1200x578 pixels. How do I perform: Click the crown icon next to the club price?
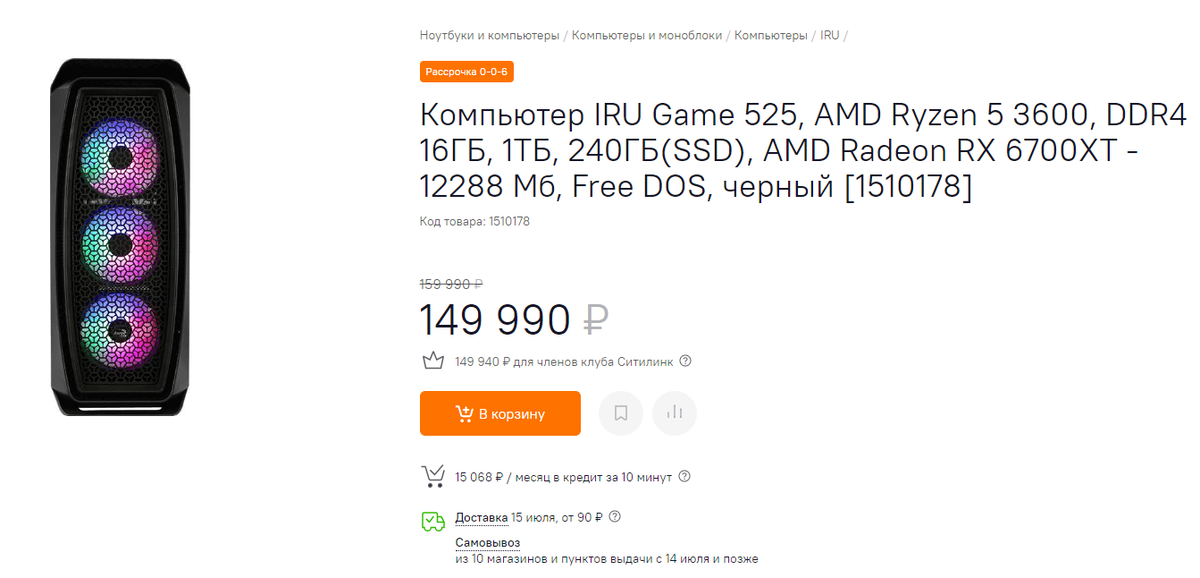tap(432, 359)
